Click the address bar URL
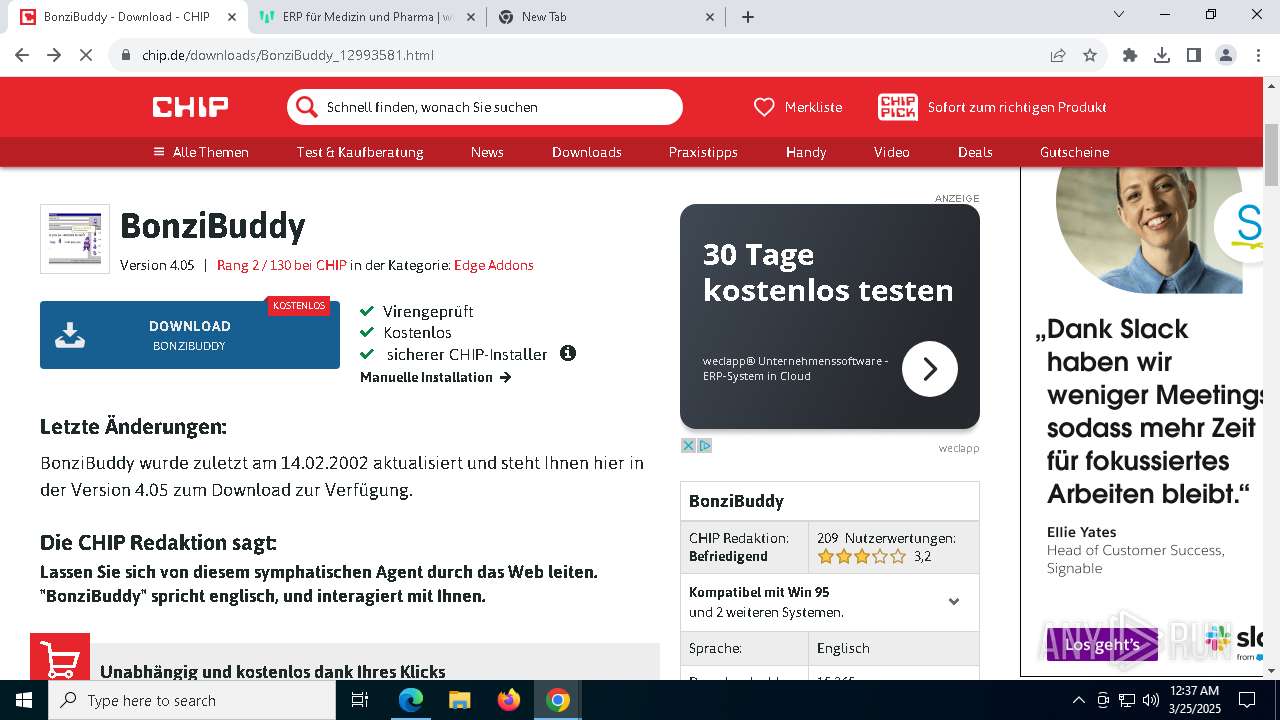 pyautogui.click(x=288, y=55)
